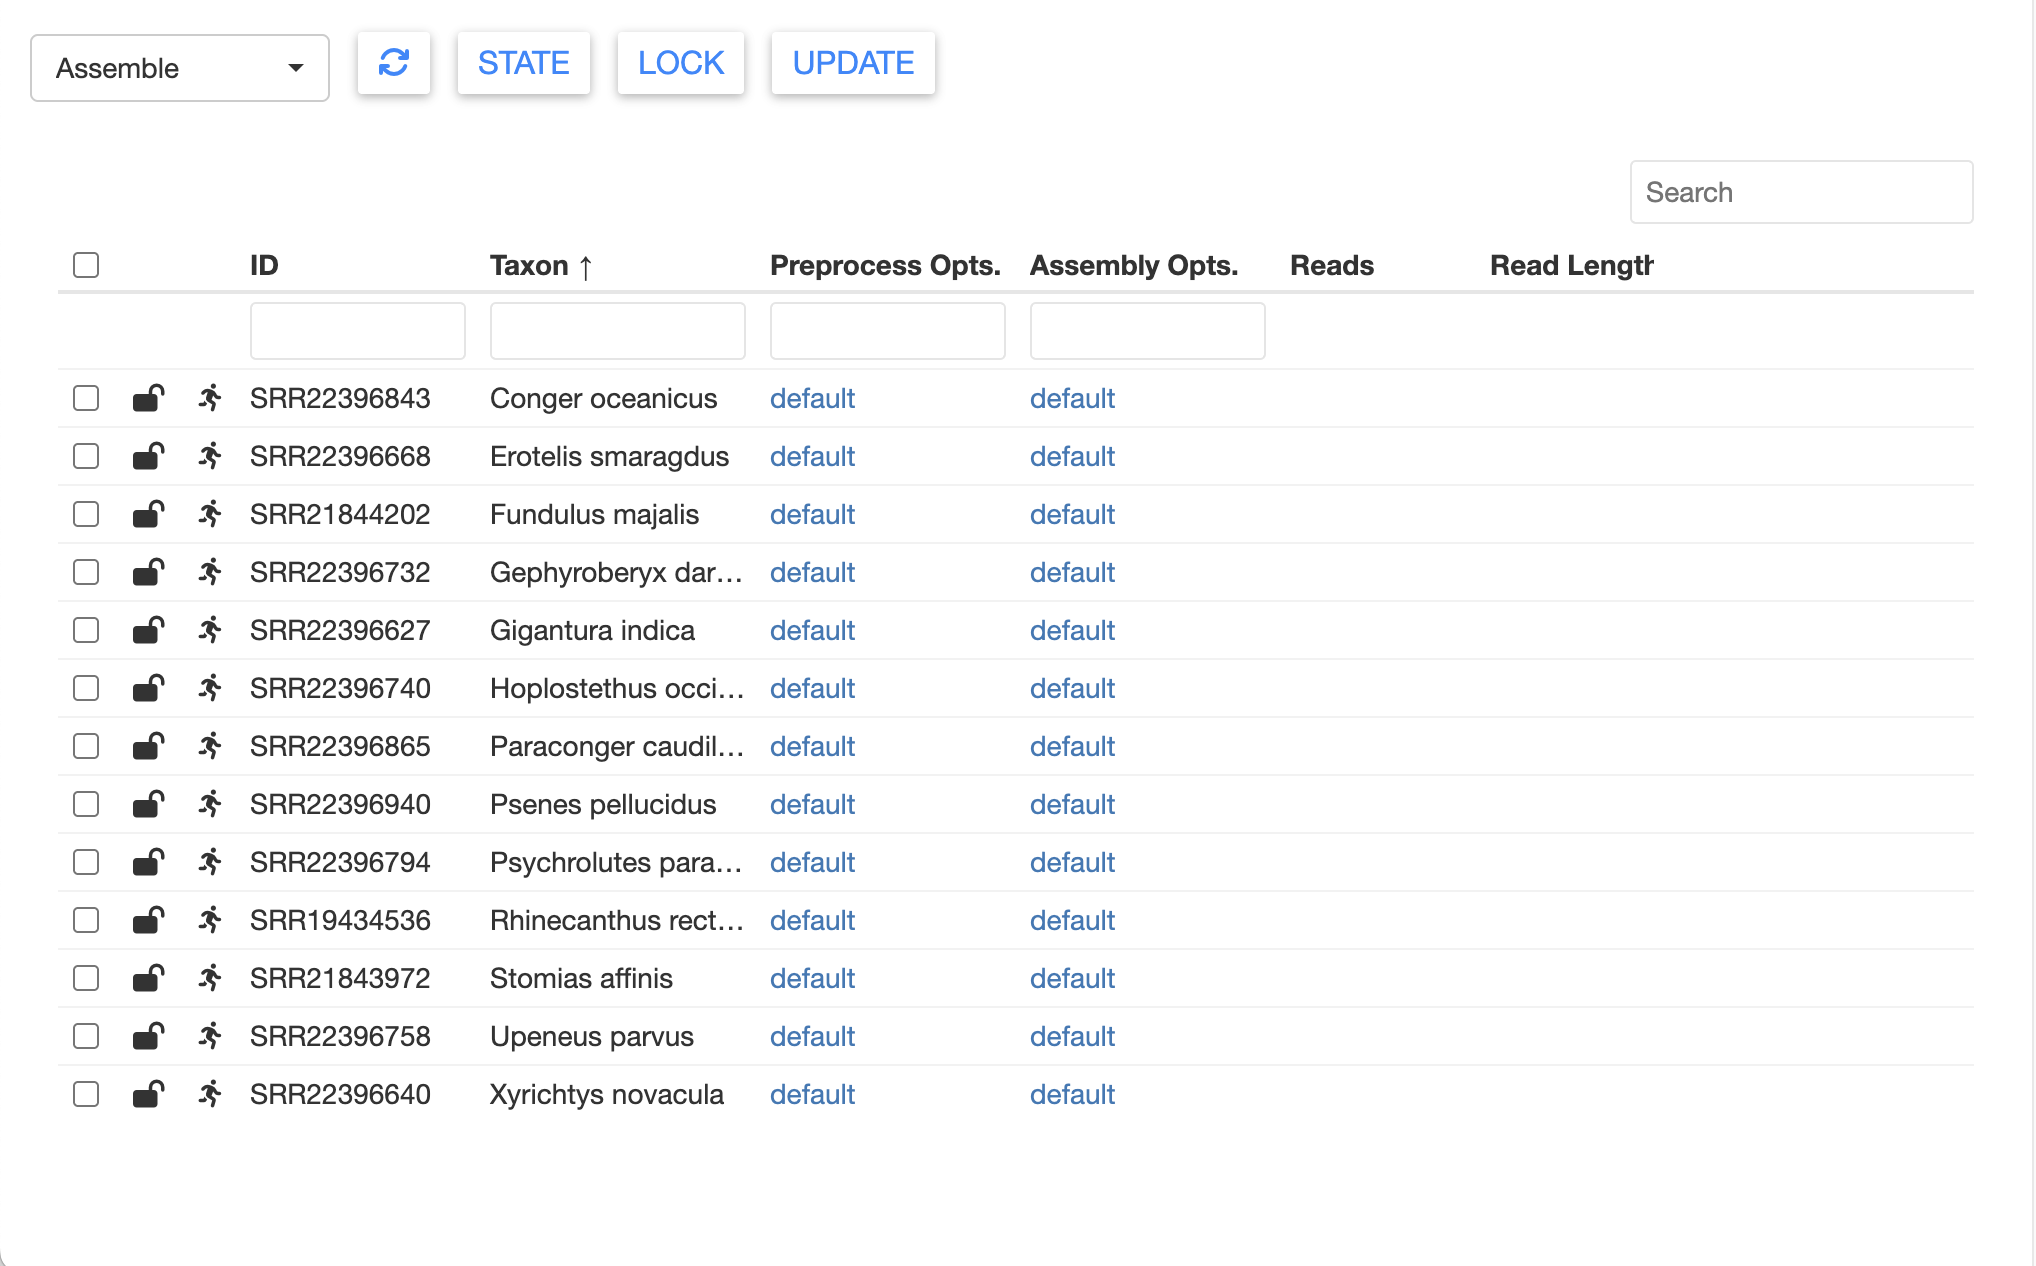Click the Preprocess Opts. column header
This screenshot has height=1266, width=2036.
coord(885,265)
